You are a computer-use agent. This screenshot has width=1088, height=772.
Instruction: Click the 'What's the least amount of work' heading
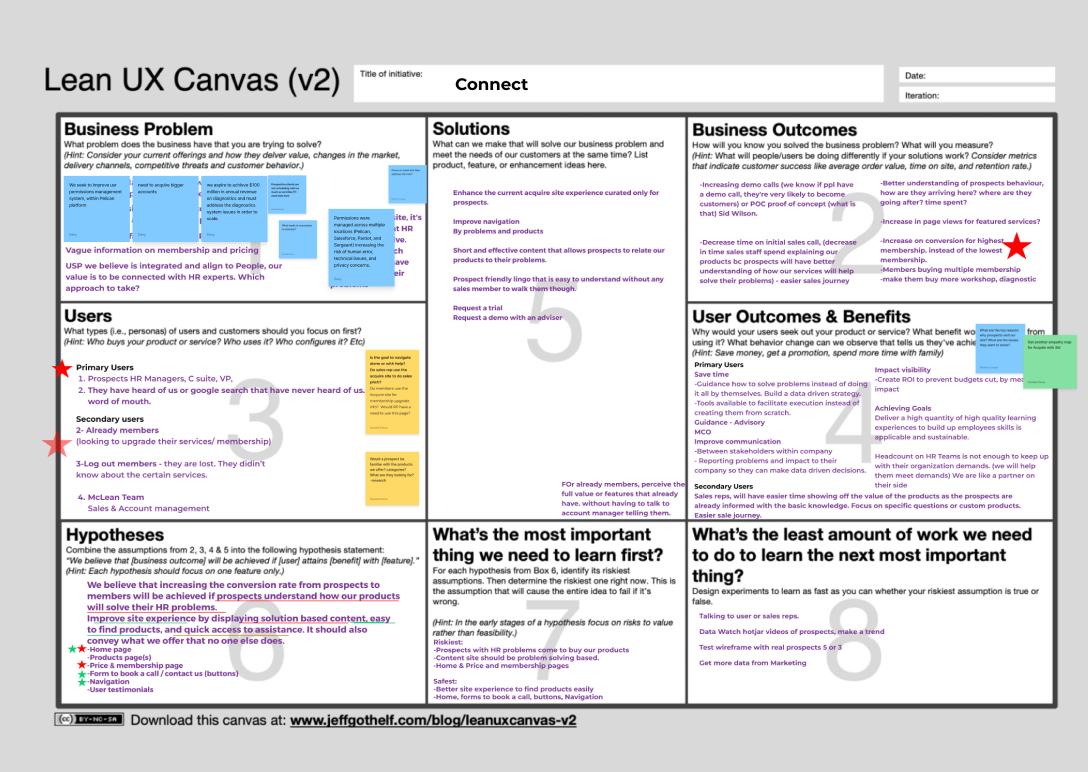[862, 555]
